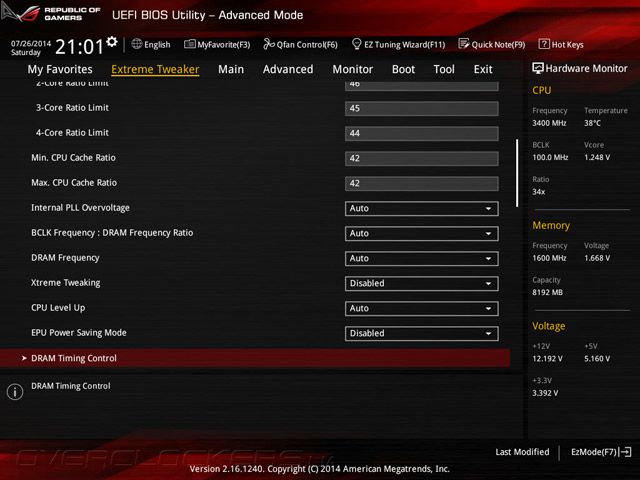640x480 pixels.
Task: Edit the Max. CPU Cache Ratio field
Action: coord(421,183)
